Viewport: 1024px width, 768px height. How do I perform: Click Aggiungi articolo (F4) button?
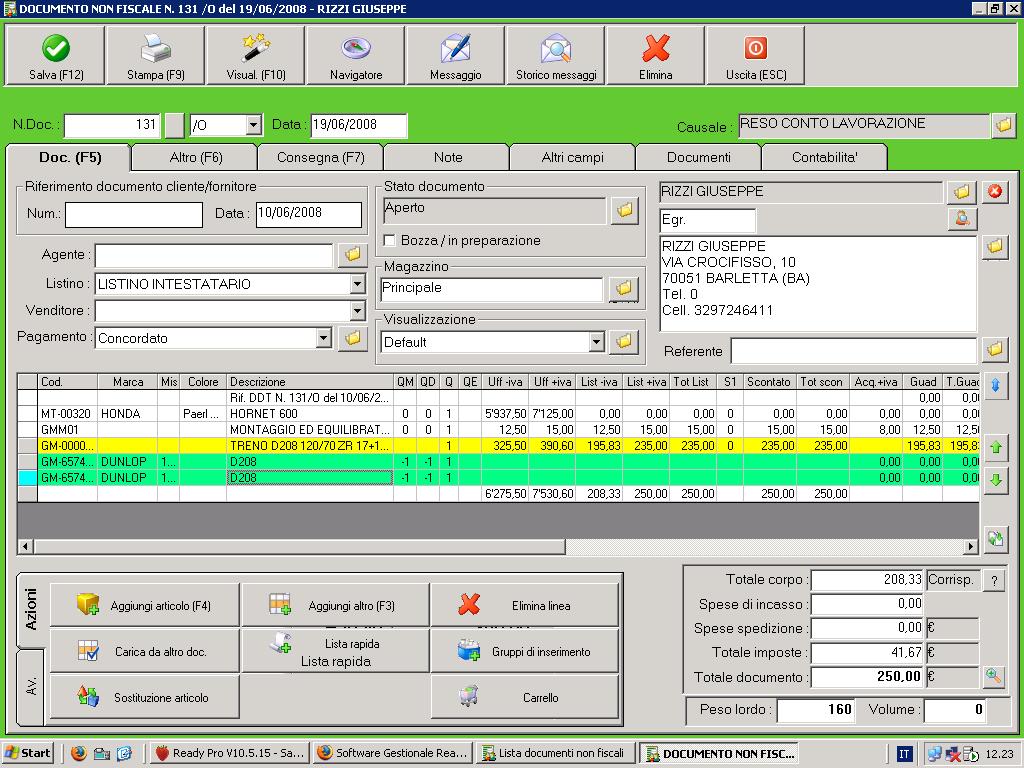point(145,605)
